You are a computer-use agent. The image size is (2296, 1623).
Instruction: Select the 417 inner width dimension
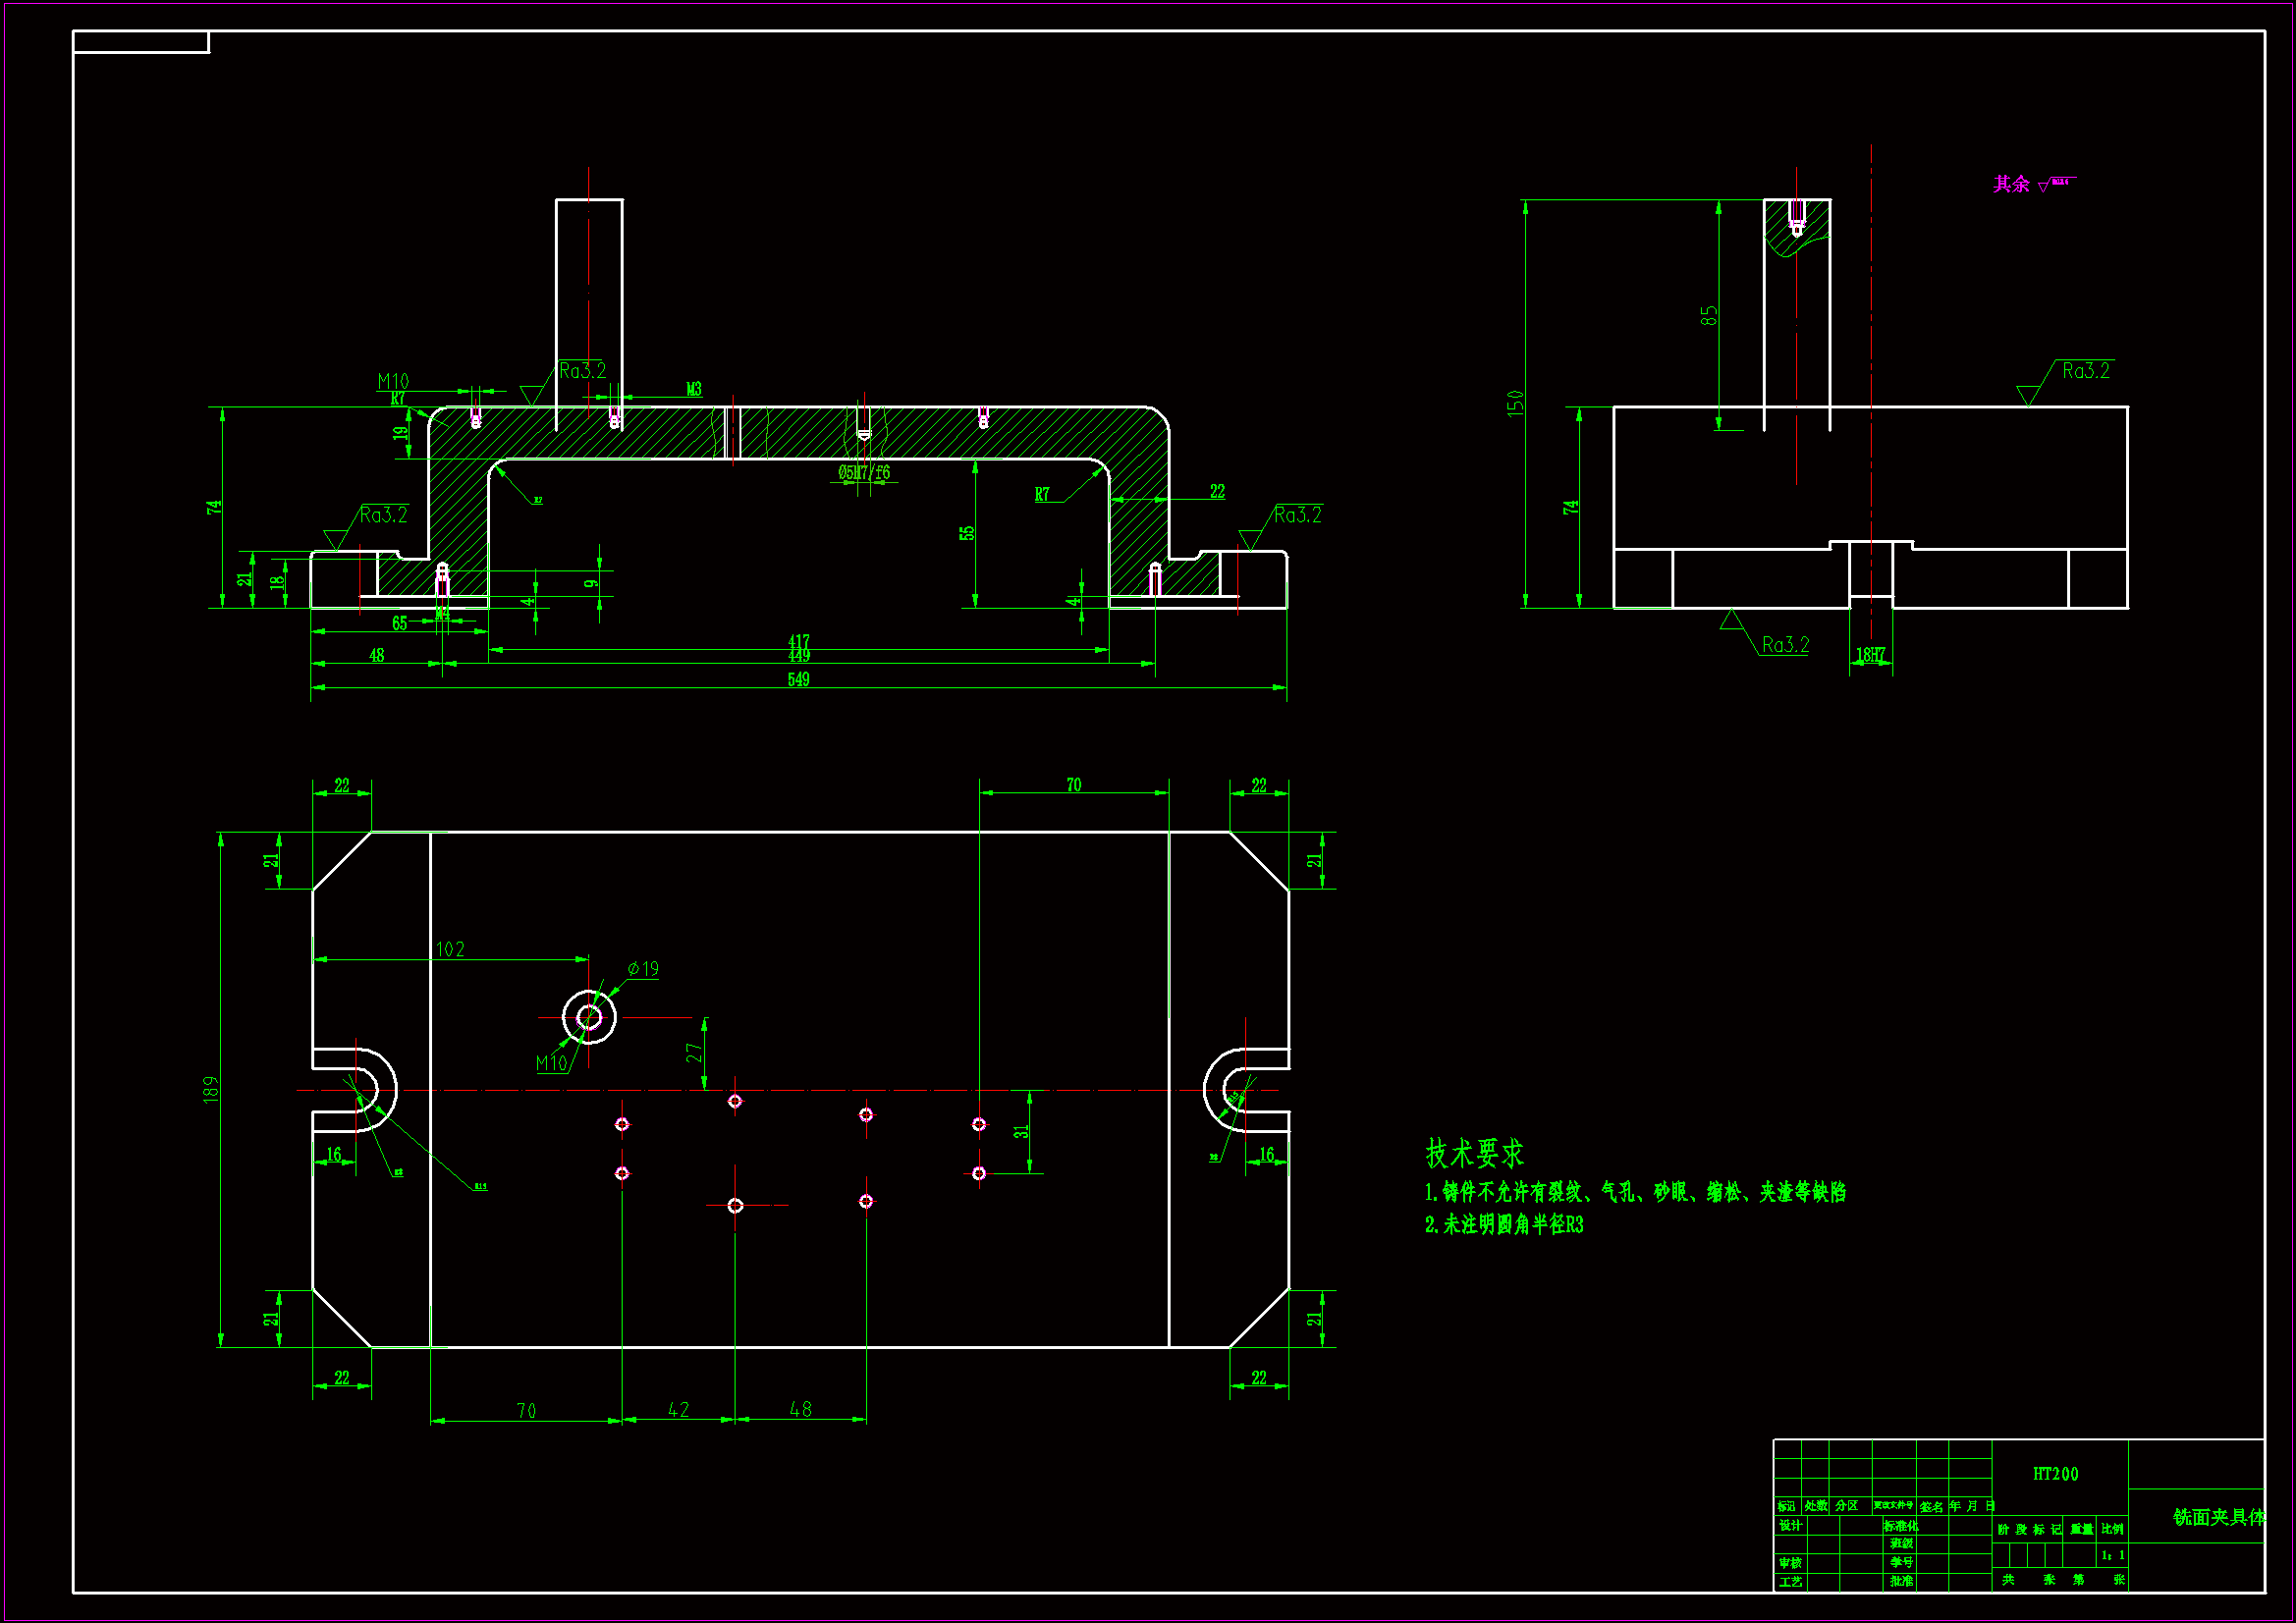(x=798, y=641)
